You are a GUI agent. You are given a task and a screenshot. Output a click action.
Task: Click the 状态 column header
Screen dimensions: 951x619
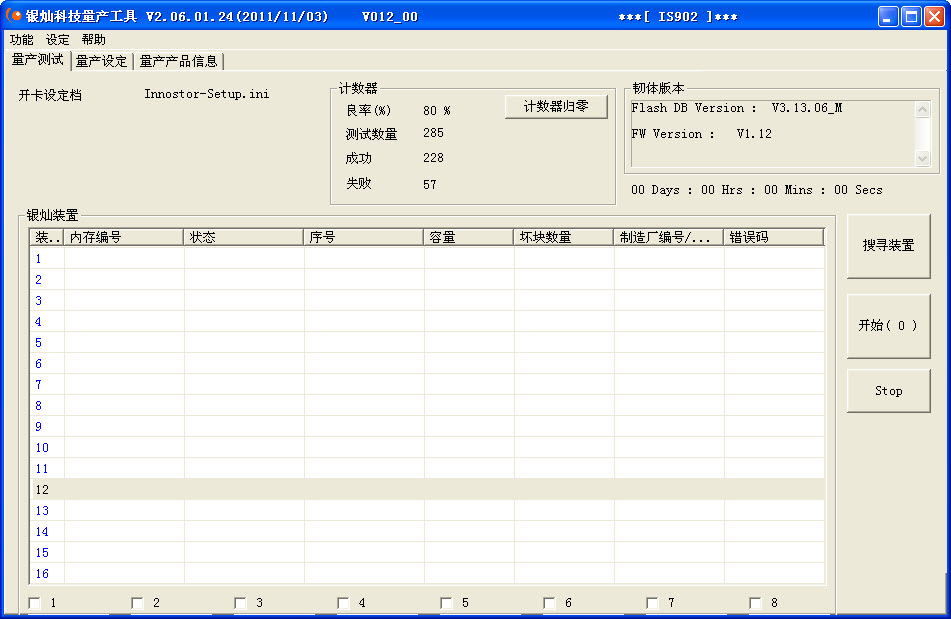tap(243, 237)
